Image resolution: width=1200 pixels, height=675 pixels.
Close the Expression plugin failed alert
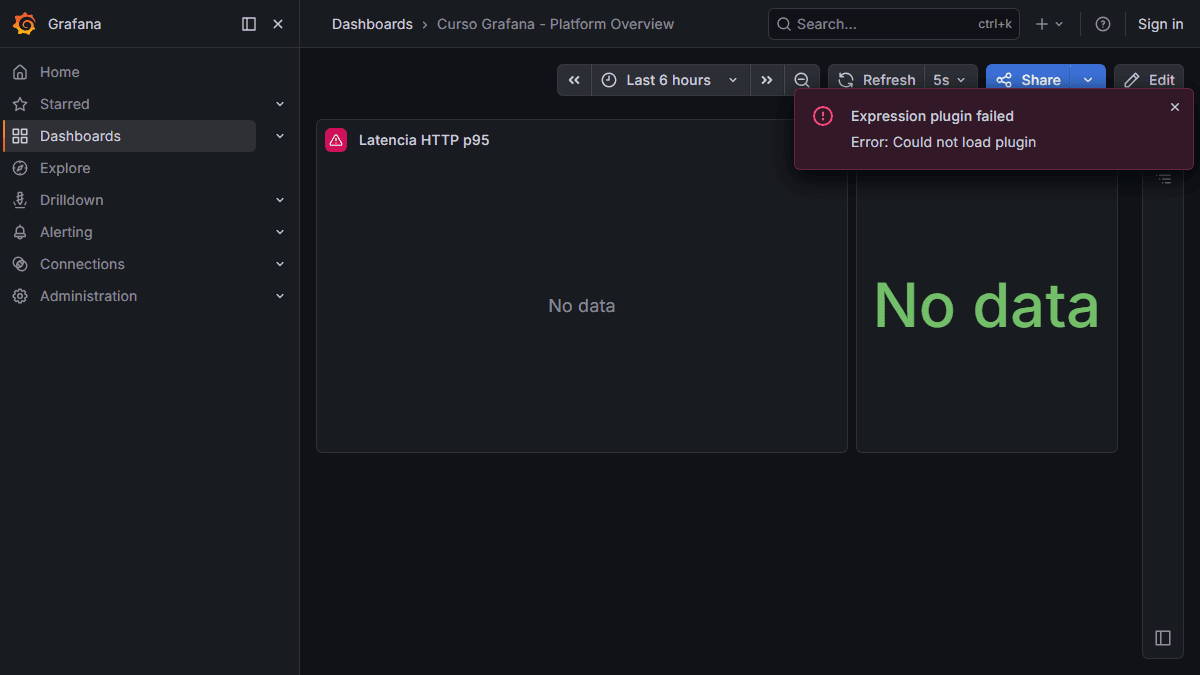[1175, 107]
